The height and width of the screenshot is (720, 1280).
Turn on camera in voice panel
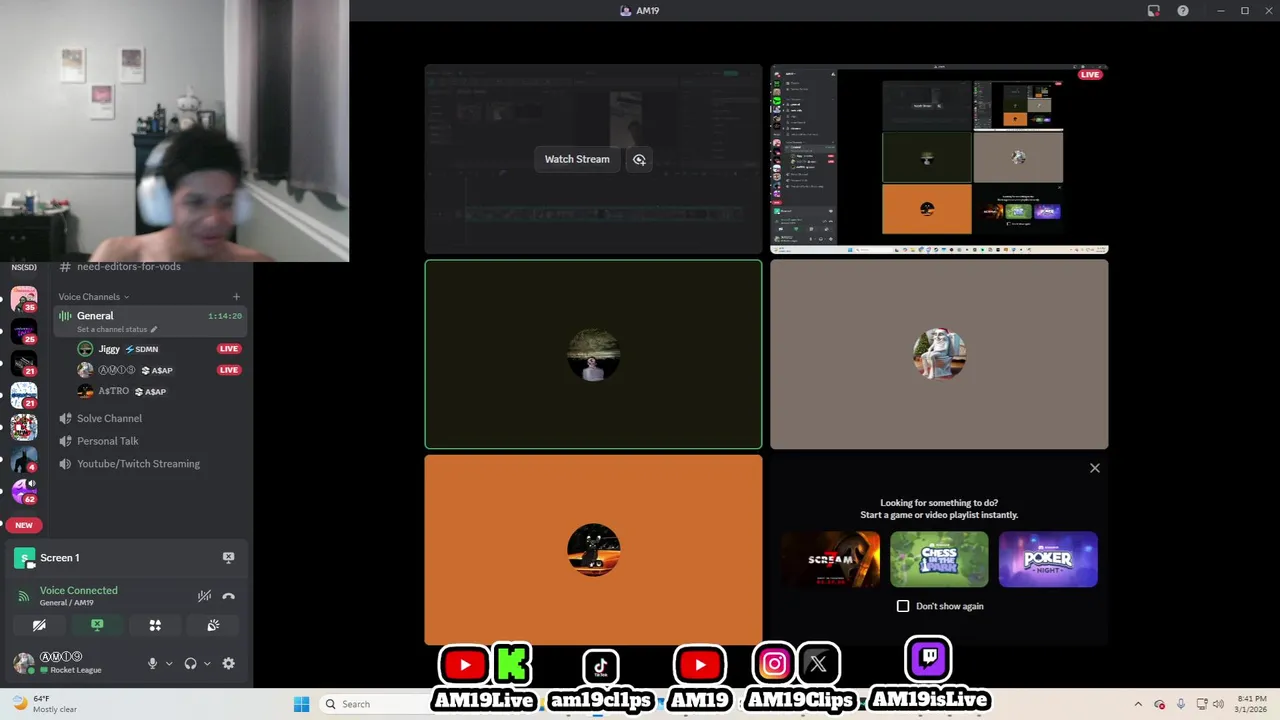coord(39,625)
